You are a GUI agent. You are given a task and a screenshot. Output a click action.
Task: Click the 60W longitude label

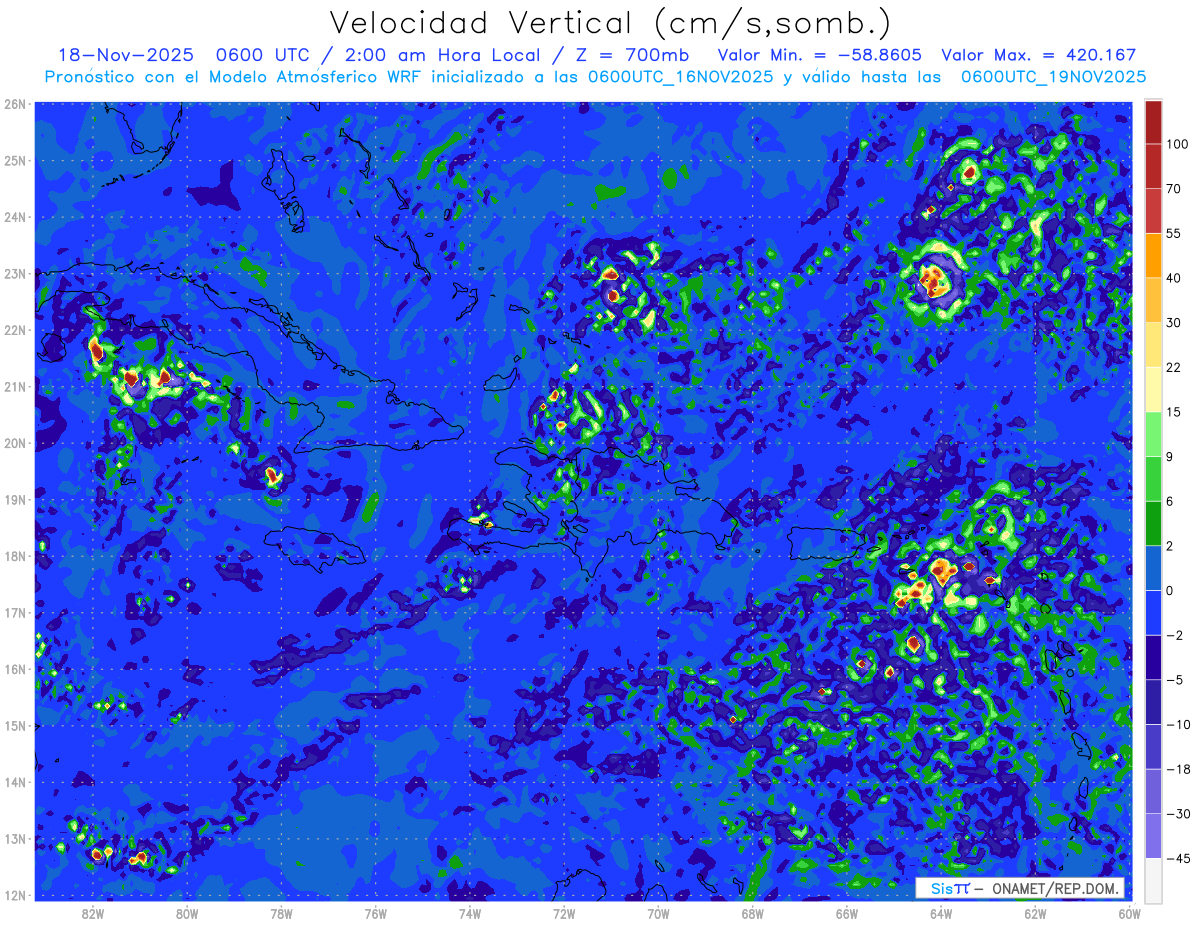(1129, 914)
